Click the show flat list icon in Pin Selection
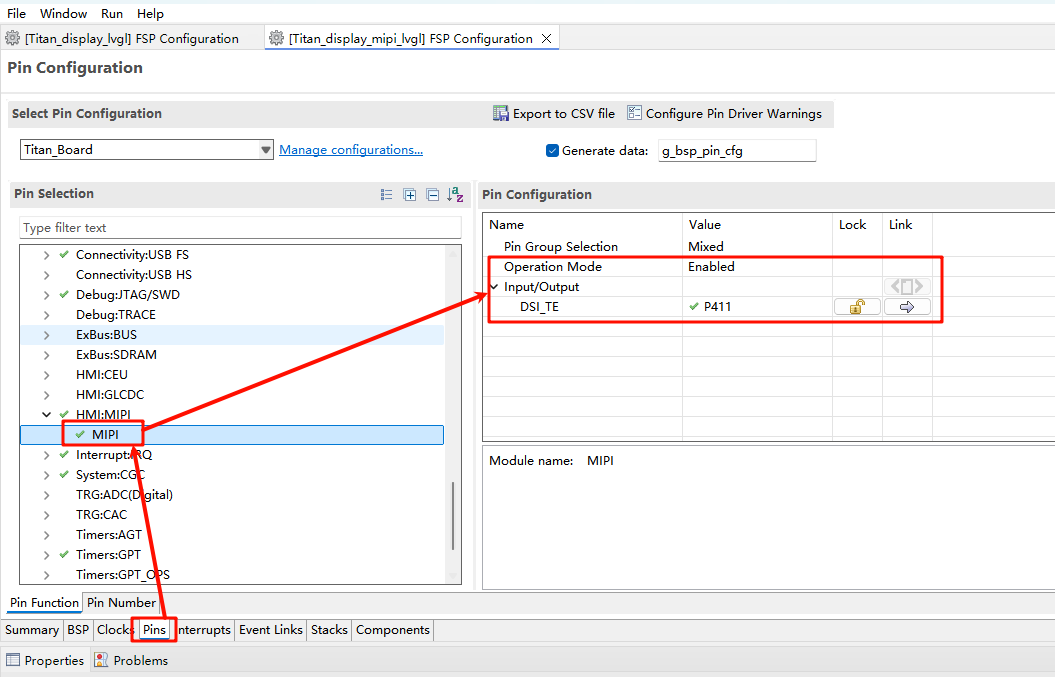 (x=387, y=195)
